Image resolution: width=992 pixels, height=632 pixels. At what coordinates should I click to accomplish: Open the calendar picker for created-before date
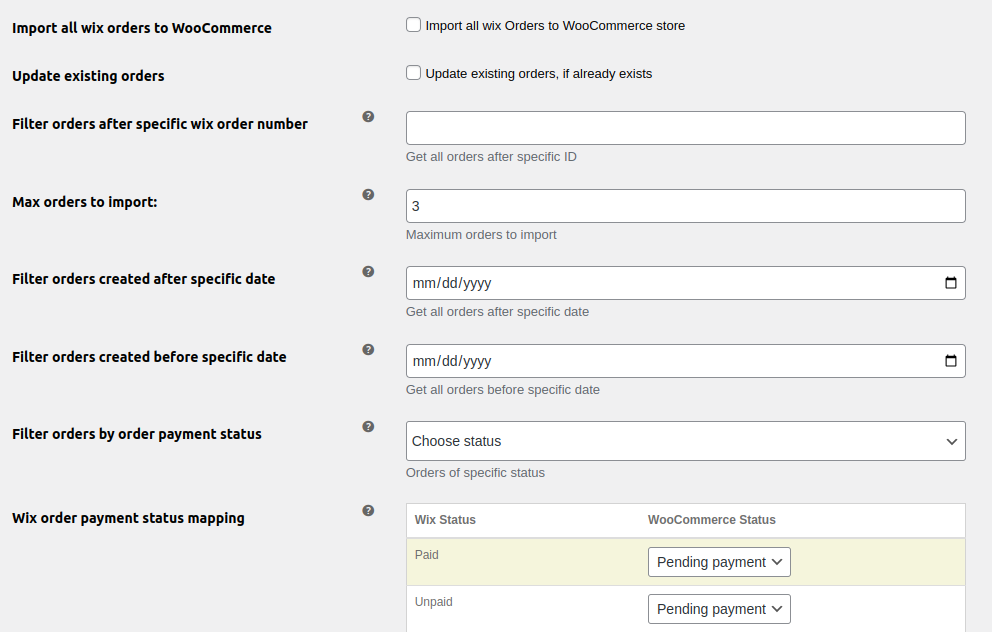pyautogui.click(x=949, y=361)
